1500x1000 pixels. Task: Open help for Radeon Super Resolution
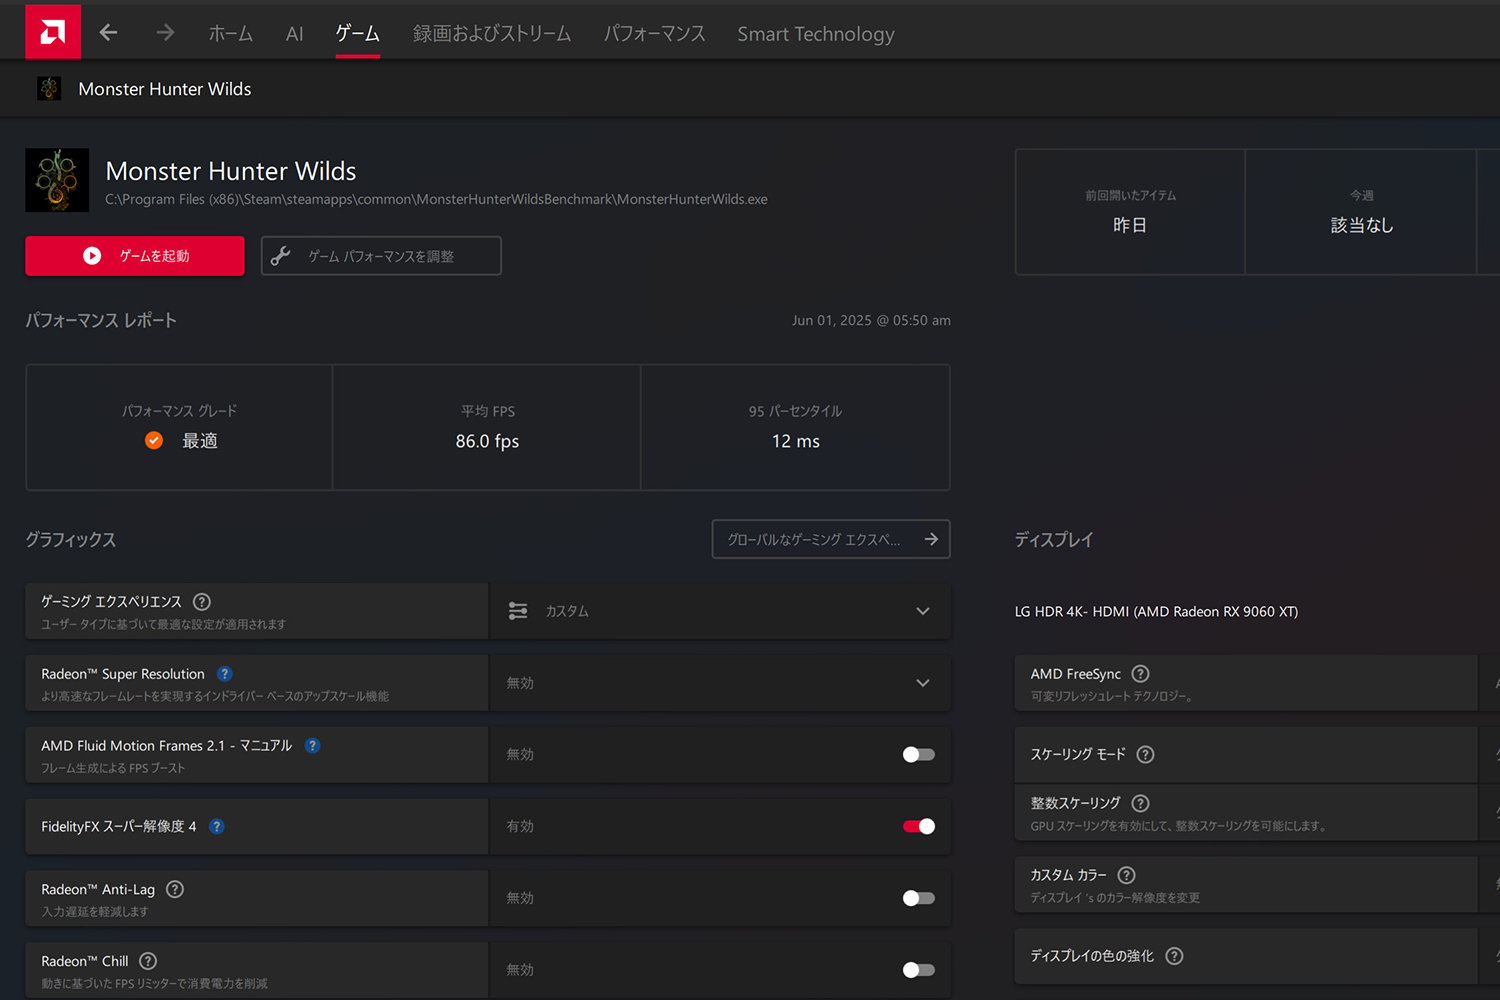pyautogui.click(x=225, y=674)
